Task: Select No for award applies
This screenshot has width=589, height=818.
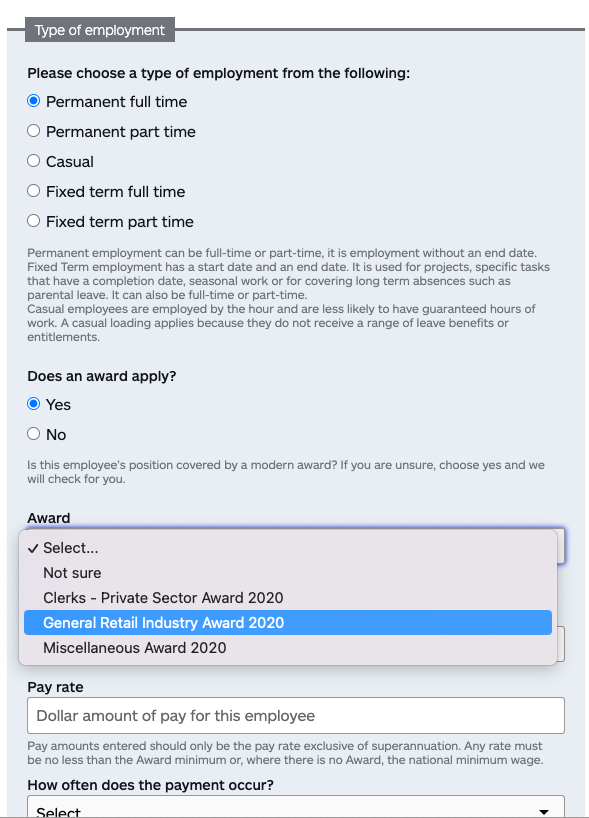Action: 33,434
